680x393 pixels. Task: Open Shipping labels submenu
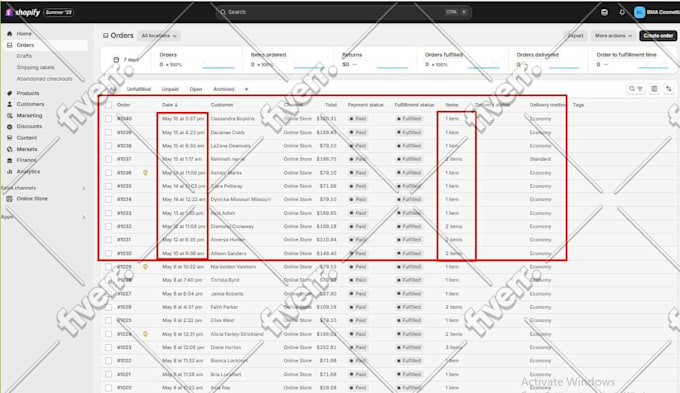[x=36, y=67]
